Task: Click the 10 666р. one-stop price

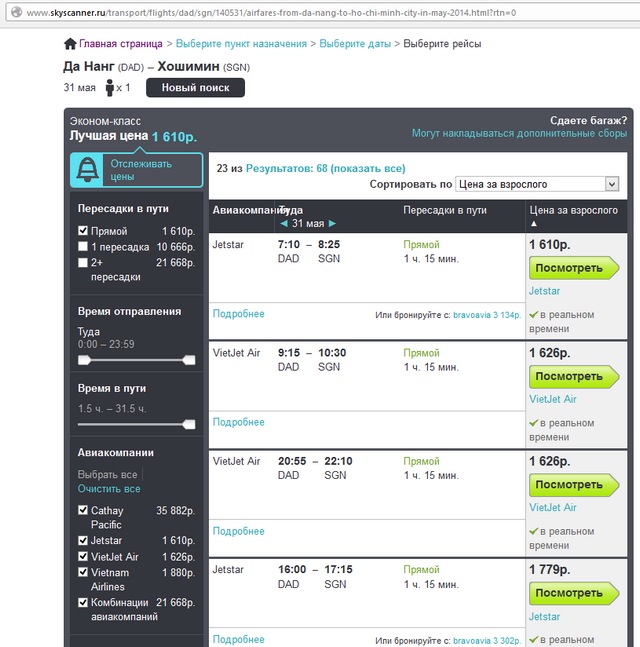Action: point(175,247)
